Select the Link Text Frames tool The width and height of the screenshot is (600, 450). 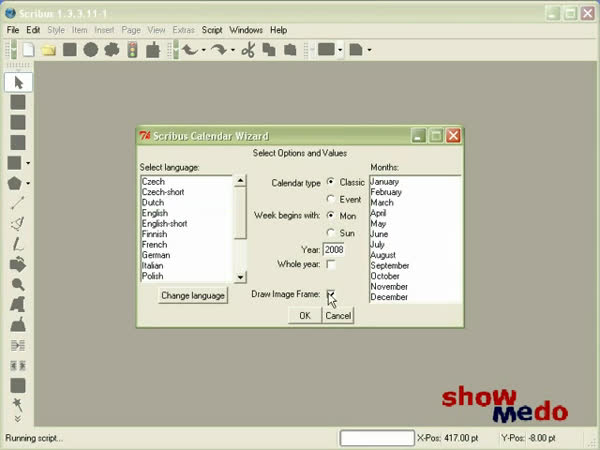pyautogui.click(x=18, y=346)
